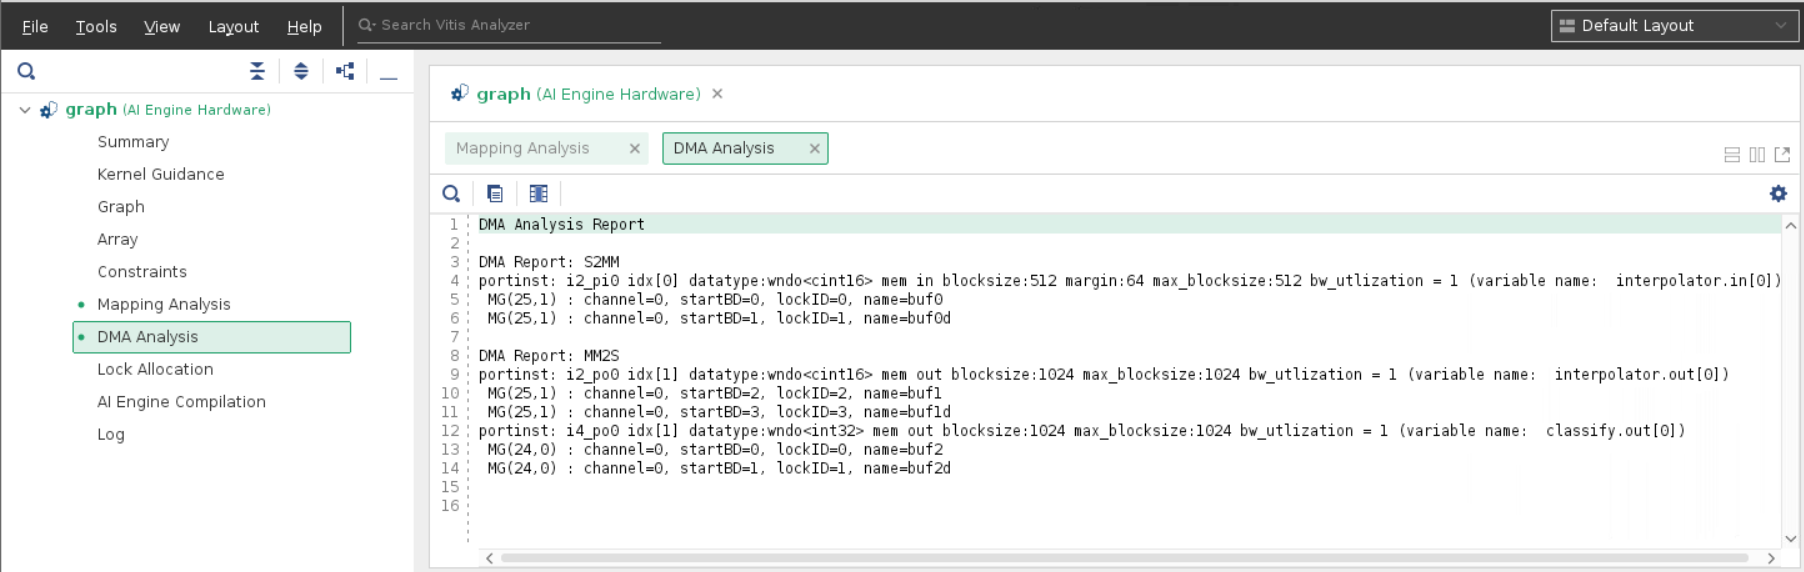Click the hierarchy tree view icon in sidebar
The image size is (1804, 572).
tap(345, 71)
